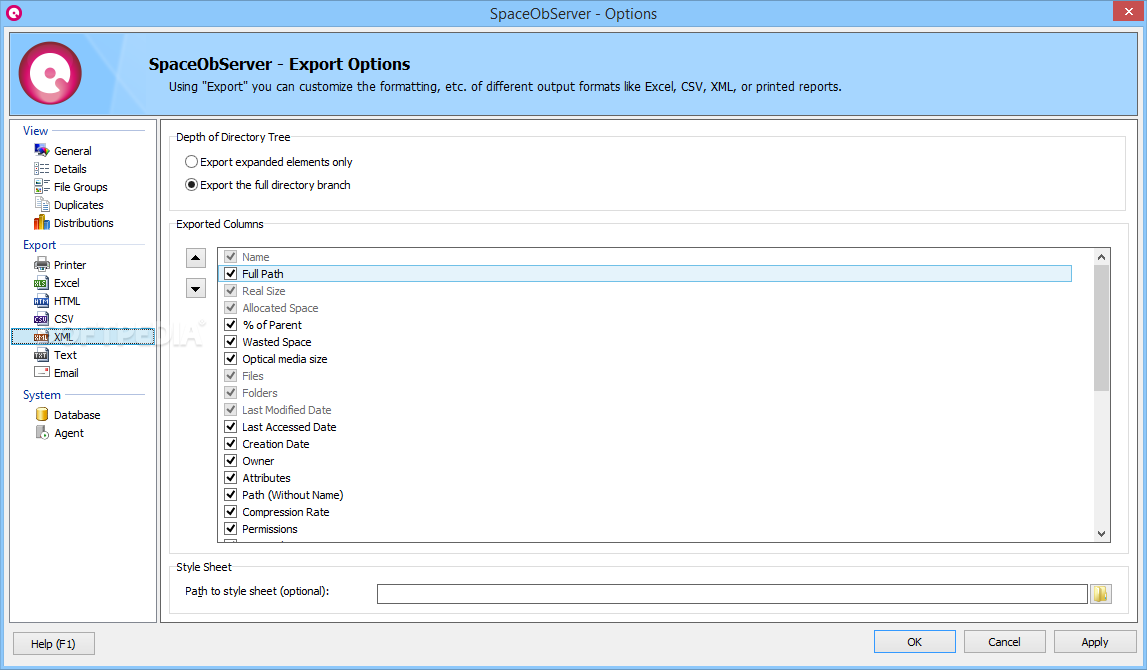
Task: Select the HTML export icon
Action: click(x=42, y=301)
